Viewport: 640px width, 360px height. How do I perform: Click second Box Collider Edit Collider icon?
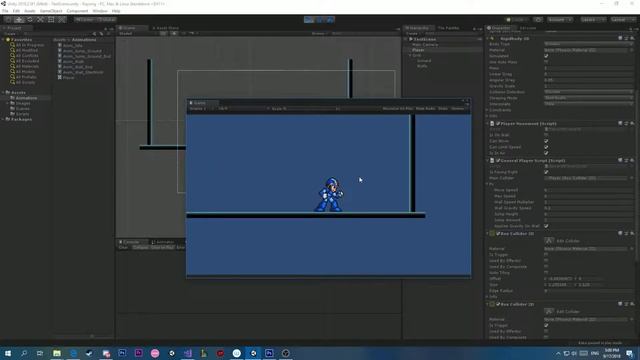549,311
